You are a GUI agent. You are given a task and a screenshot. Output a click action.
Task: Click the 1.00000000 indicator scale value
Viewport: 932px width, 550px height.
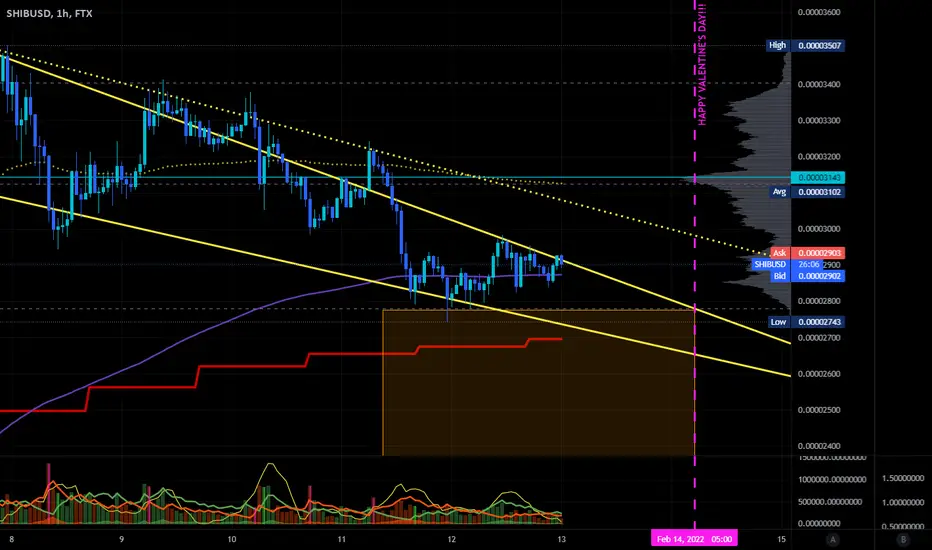903,502
